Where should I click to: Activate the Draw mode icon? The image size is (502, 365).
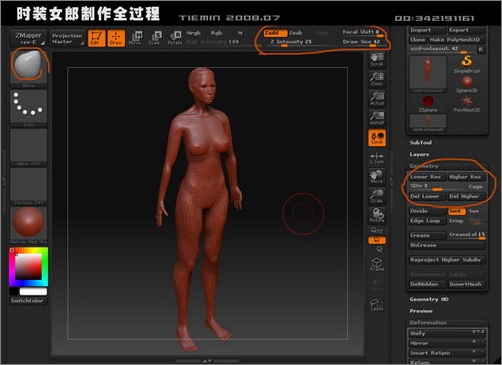pos(116,38)
